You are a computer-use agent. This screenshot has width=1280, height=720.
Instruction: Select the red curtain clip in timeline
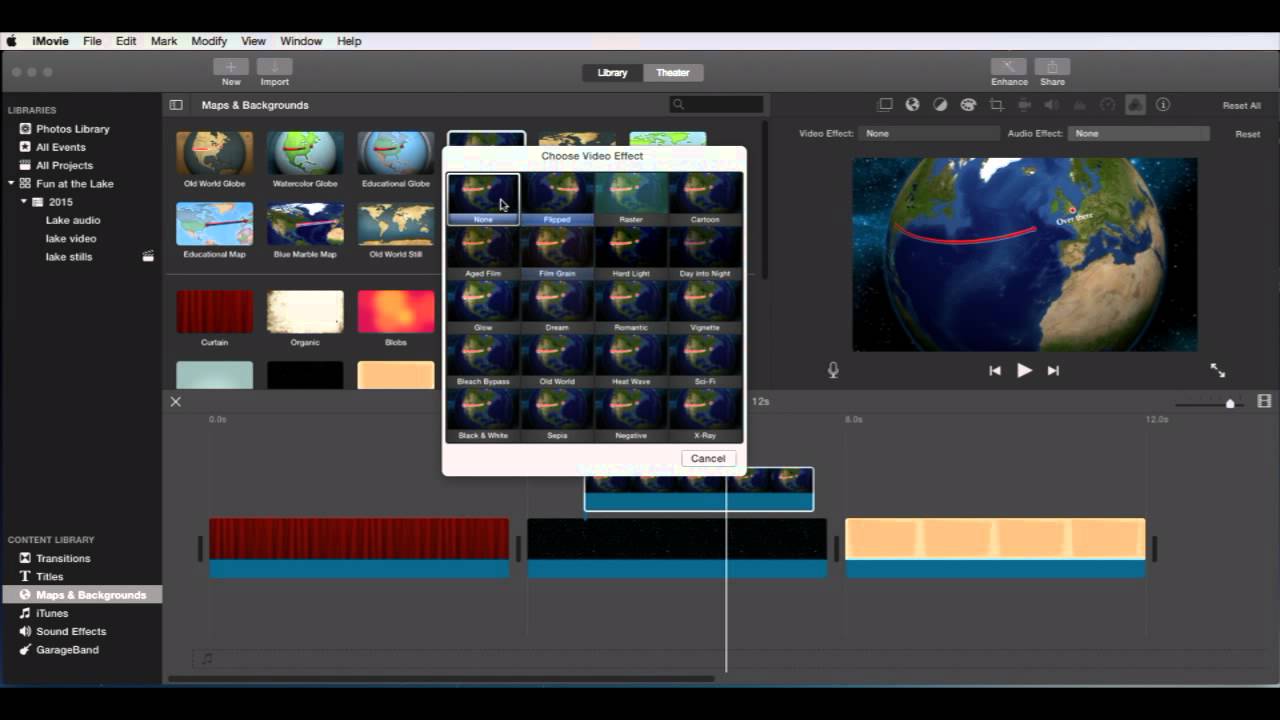(359, 548)
